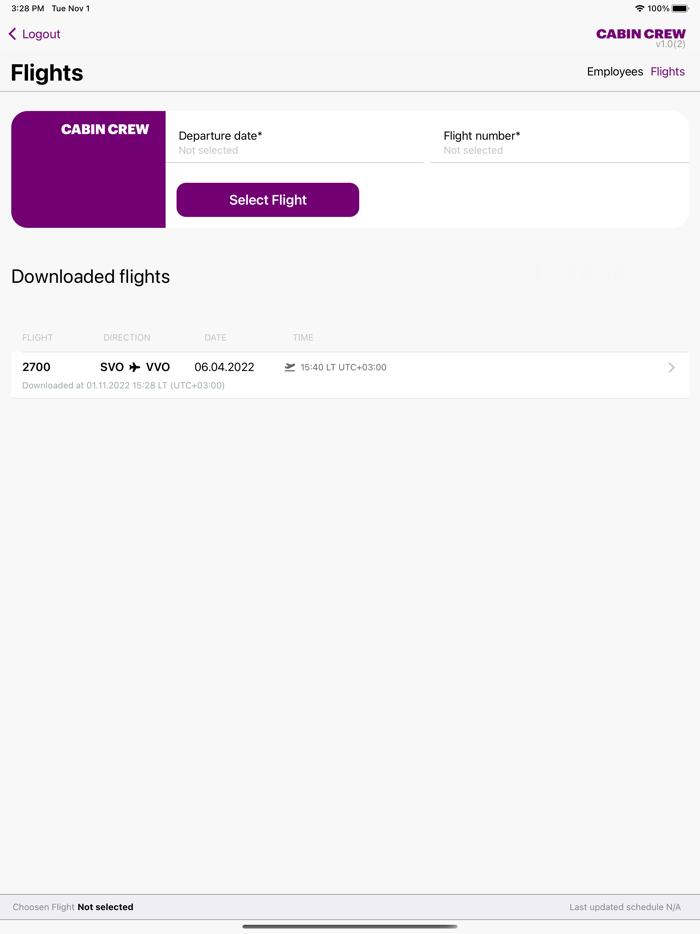Click the home indicator bar at the bottom
This screenshot has width=700, height=934.
pos(350,925)
